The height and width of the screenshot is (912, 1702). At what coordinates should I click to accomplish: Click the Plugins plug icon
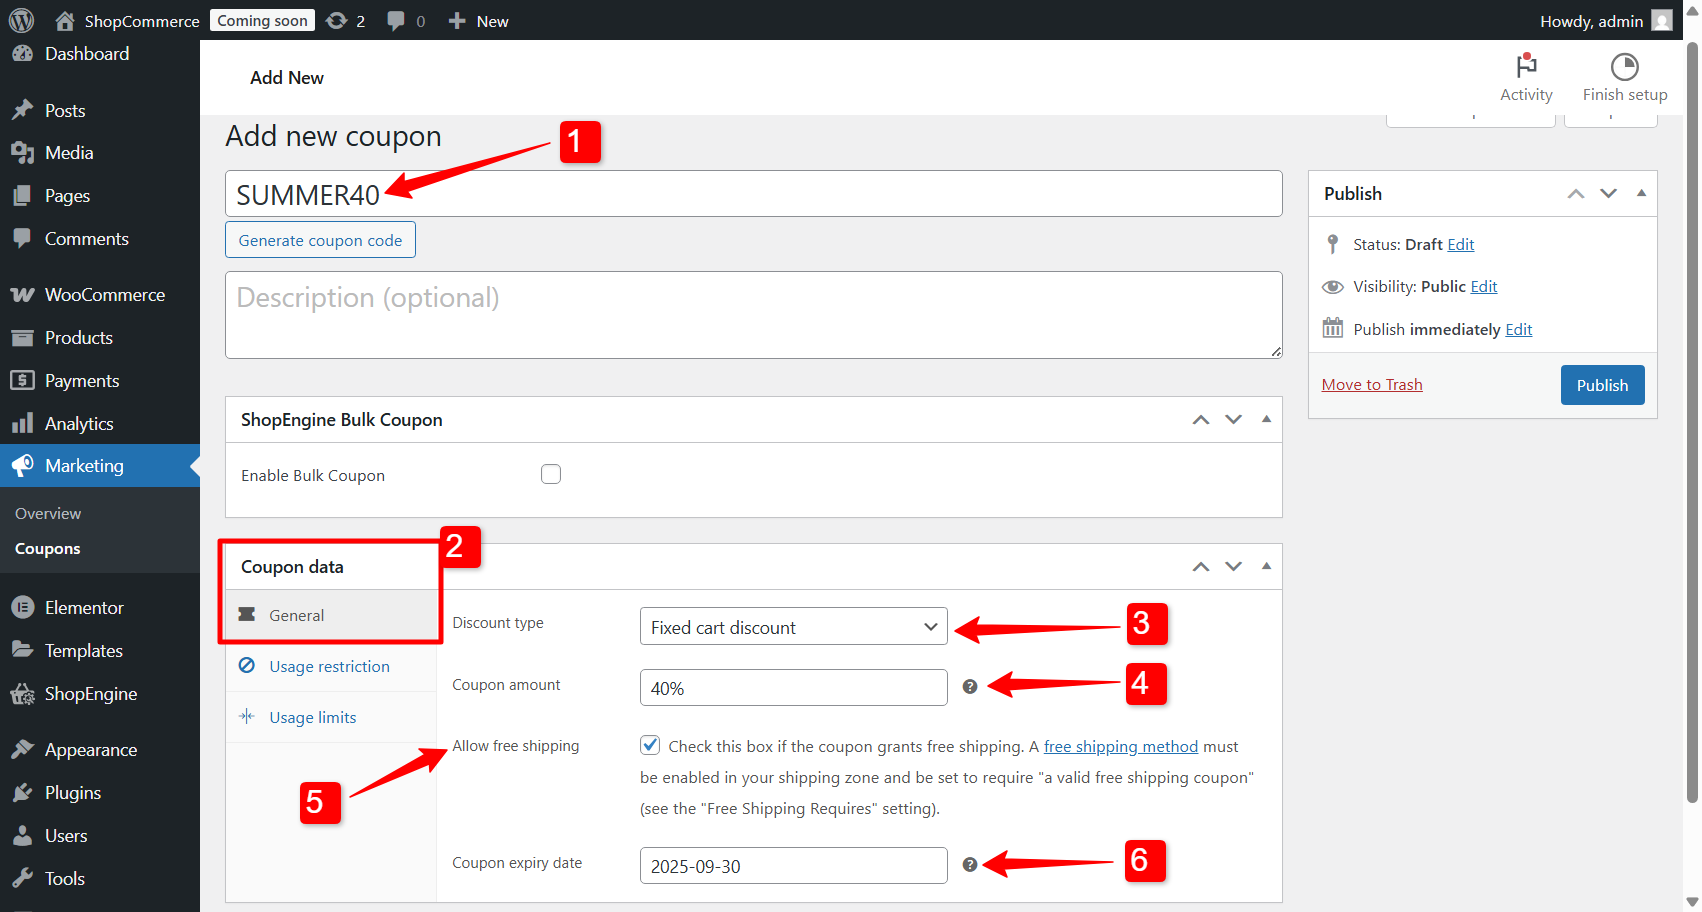point(22,793)
